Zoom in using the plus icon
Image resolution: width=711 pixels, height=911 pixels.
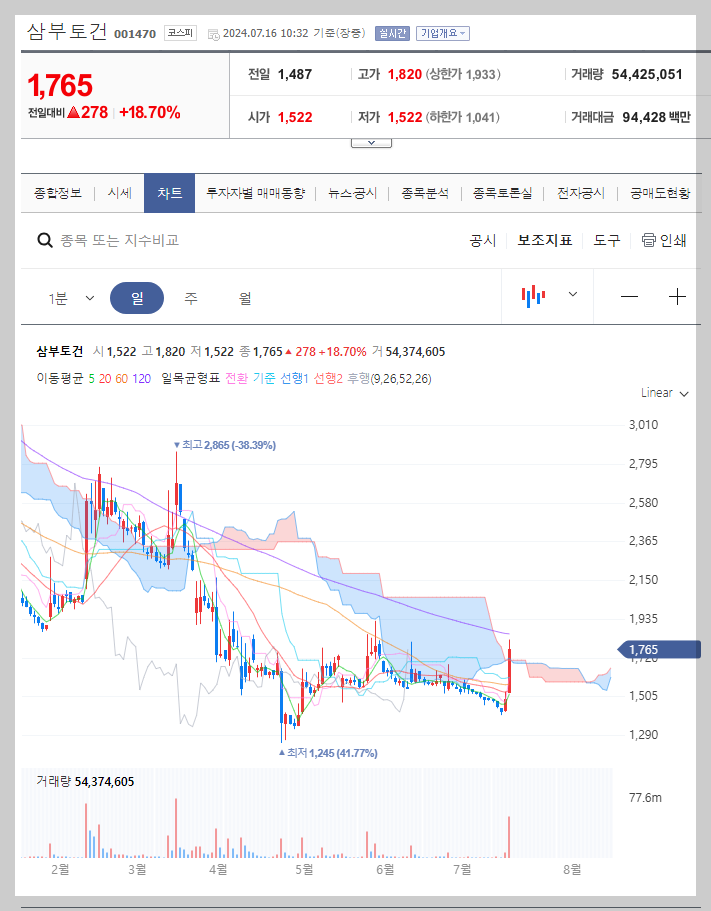pyautogui.click(x=677, y=296)
